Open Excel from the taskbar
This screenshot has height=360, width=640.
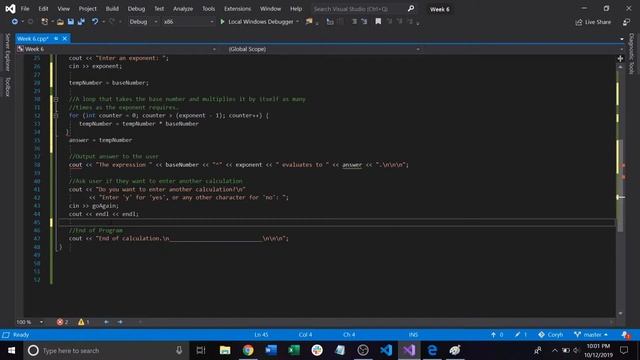[x=294, y=350]
